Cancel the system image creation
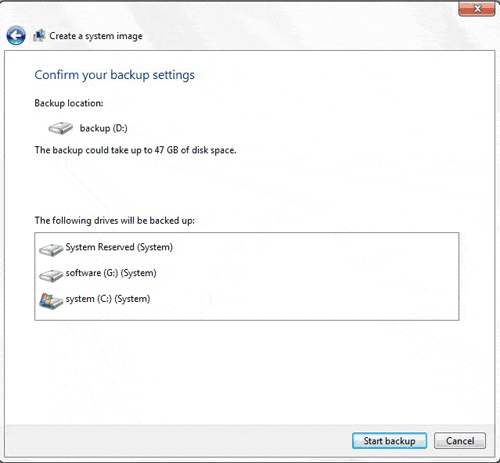The width and height of the screenshot is (500, 463). (460, 441)
